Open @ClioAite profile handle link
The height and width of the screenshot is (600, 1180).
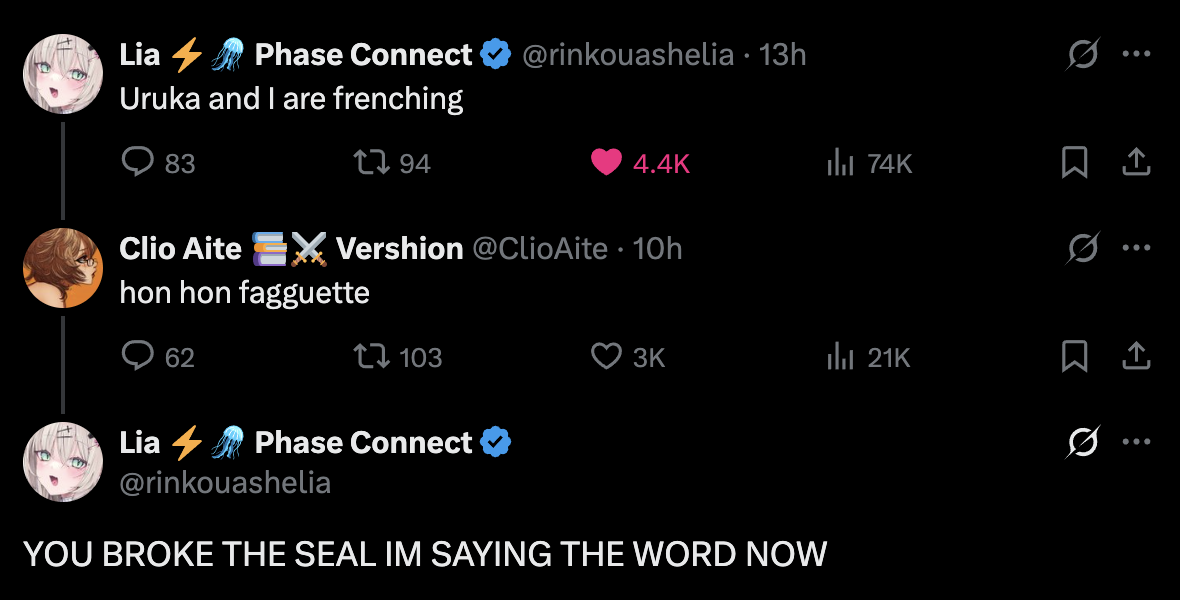(x=540, y=248)
